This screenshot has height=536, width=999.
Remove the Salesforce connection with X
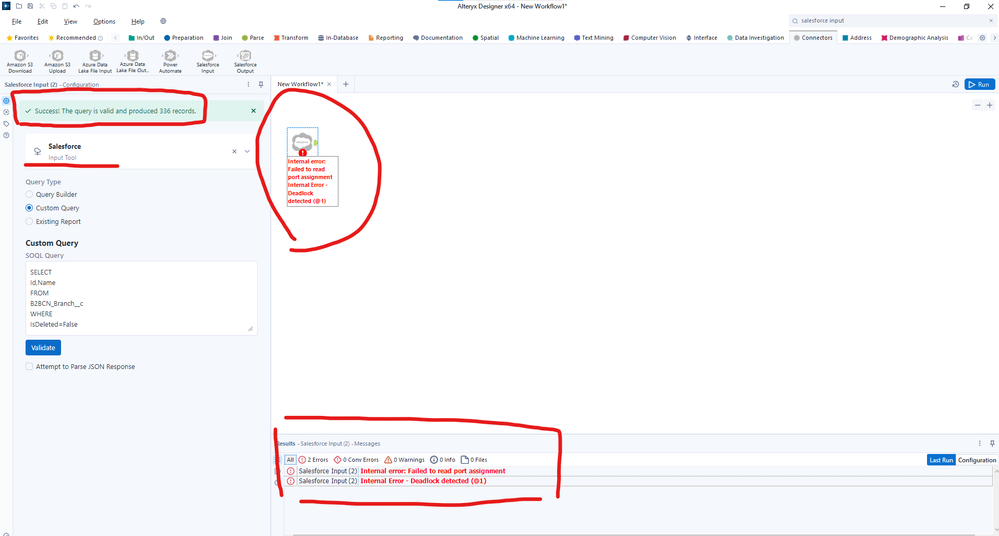tap(234, 152)
